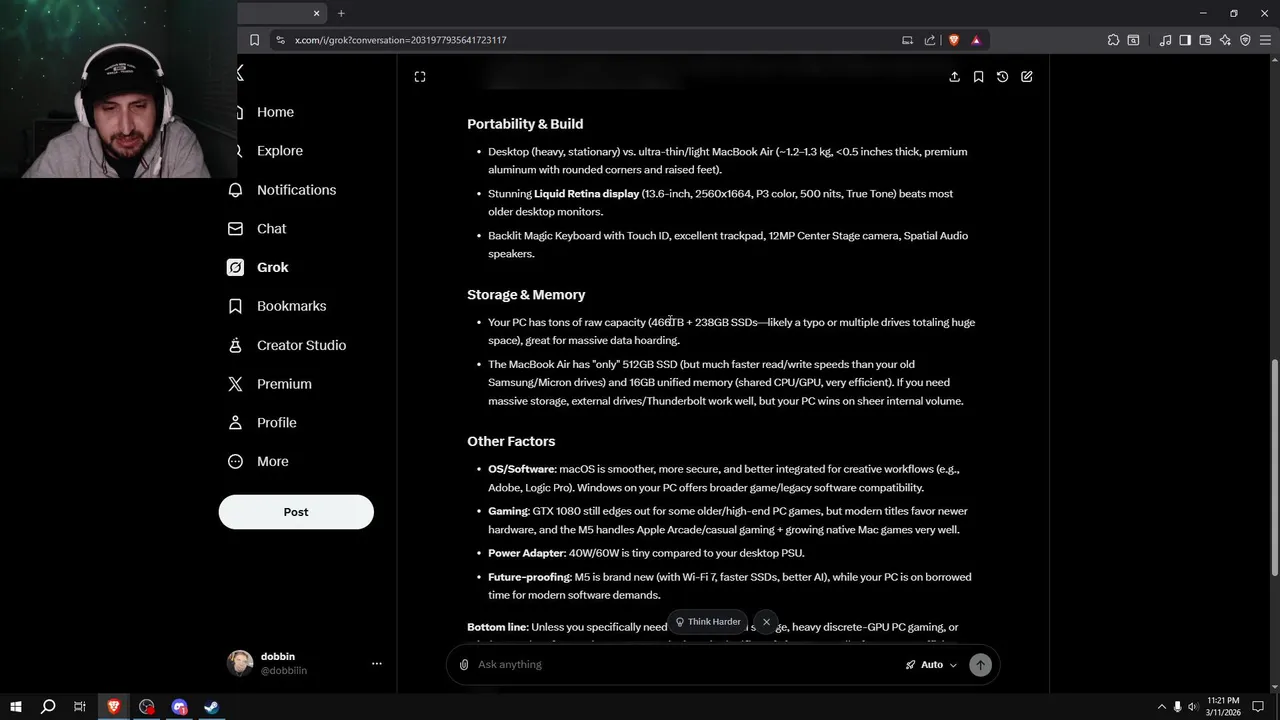
Task: Toggle Grok focus mode expand icon
Action: click(x=420, y=77)
